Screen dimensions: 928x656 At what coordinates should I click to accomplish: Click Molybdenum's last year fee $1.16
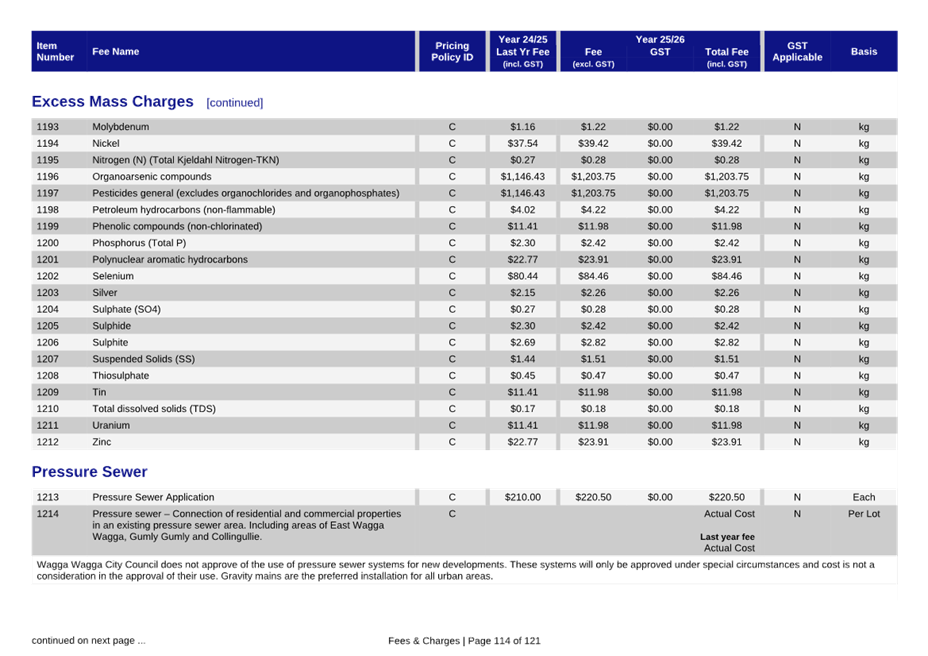coord(523,127)
